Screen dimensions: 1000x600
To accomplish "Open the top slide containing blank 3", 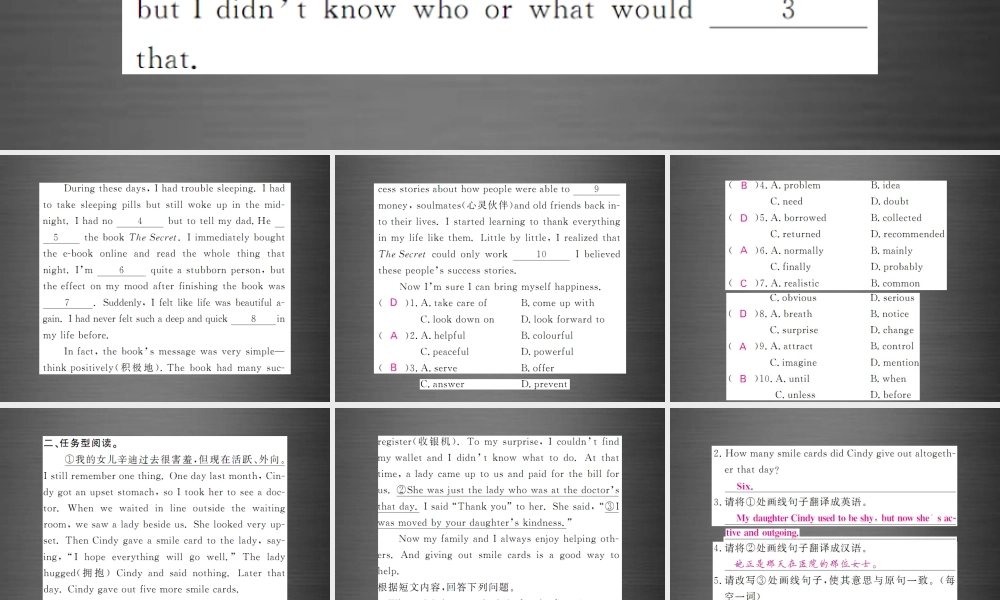I will pyautogui.click(x=500, y=36).
